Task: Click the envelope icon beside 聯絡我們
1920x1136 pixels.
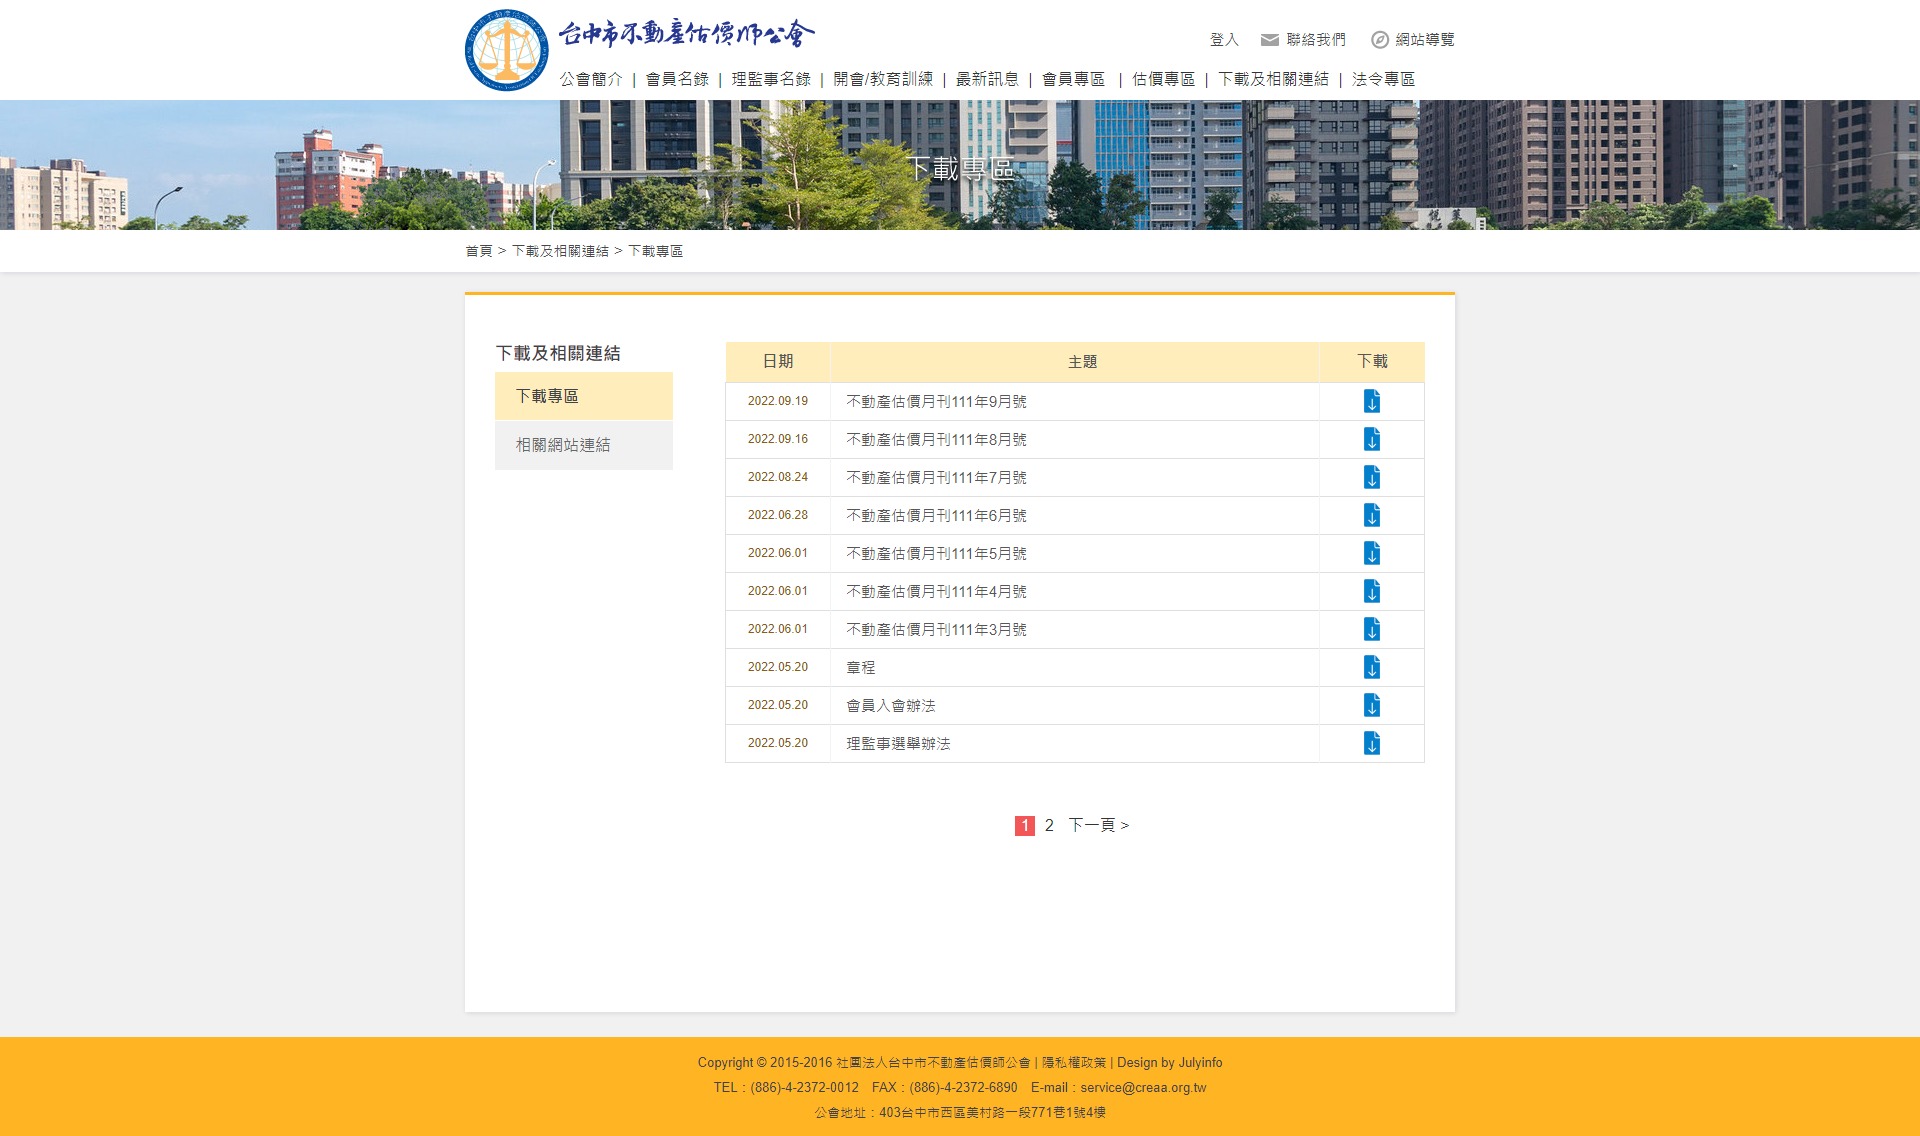Action: [1268, 40]
